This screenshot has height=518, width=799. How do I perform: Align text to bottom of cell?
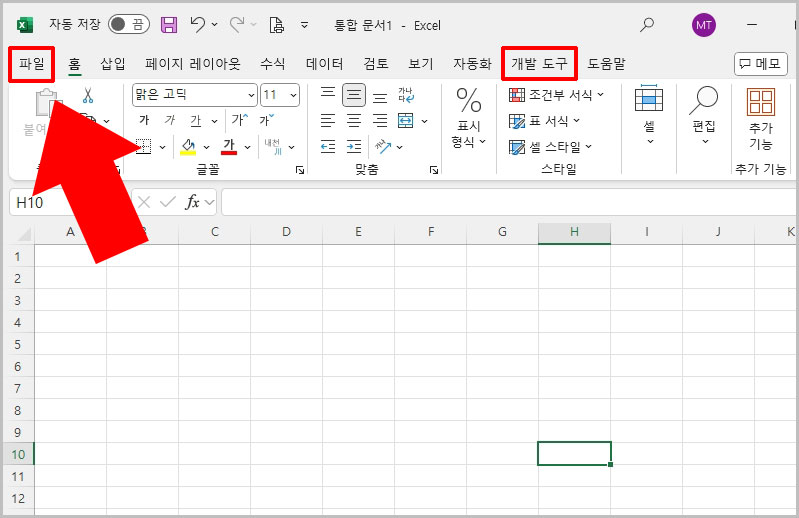[x=380, y=96]
